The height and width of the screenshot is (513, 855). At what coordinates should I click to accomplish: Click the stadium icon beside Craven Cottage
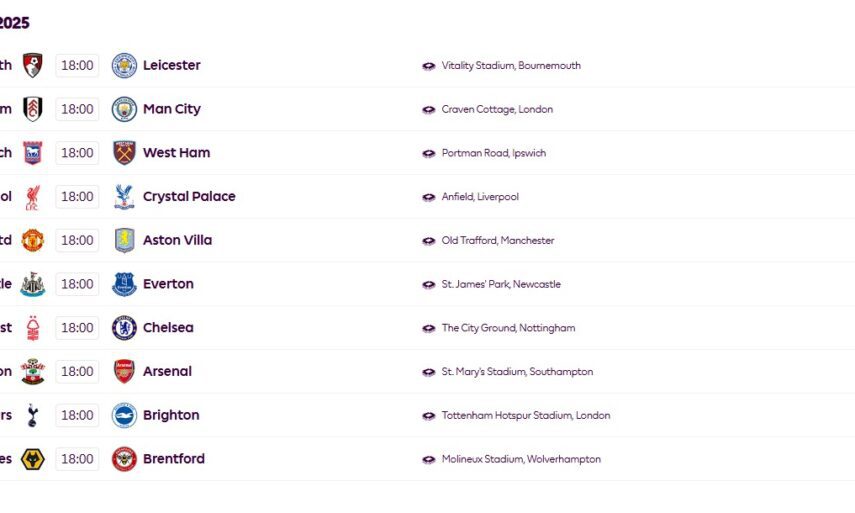429,109
